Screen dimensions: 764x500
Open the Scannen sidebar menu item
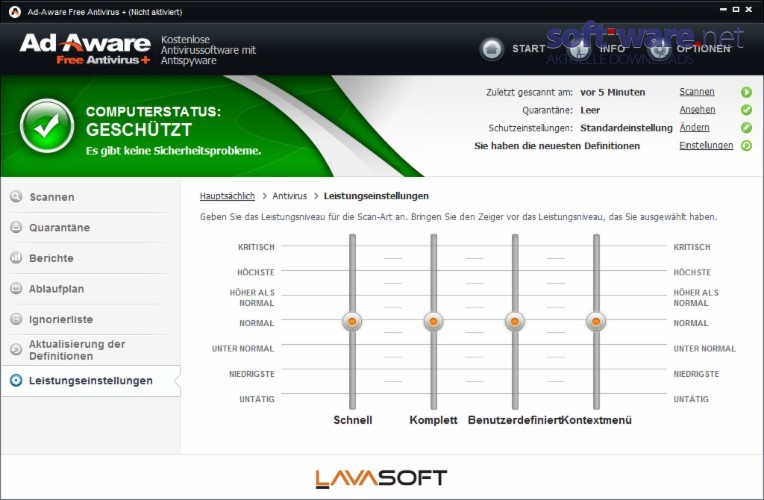[x=91, y=197]
